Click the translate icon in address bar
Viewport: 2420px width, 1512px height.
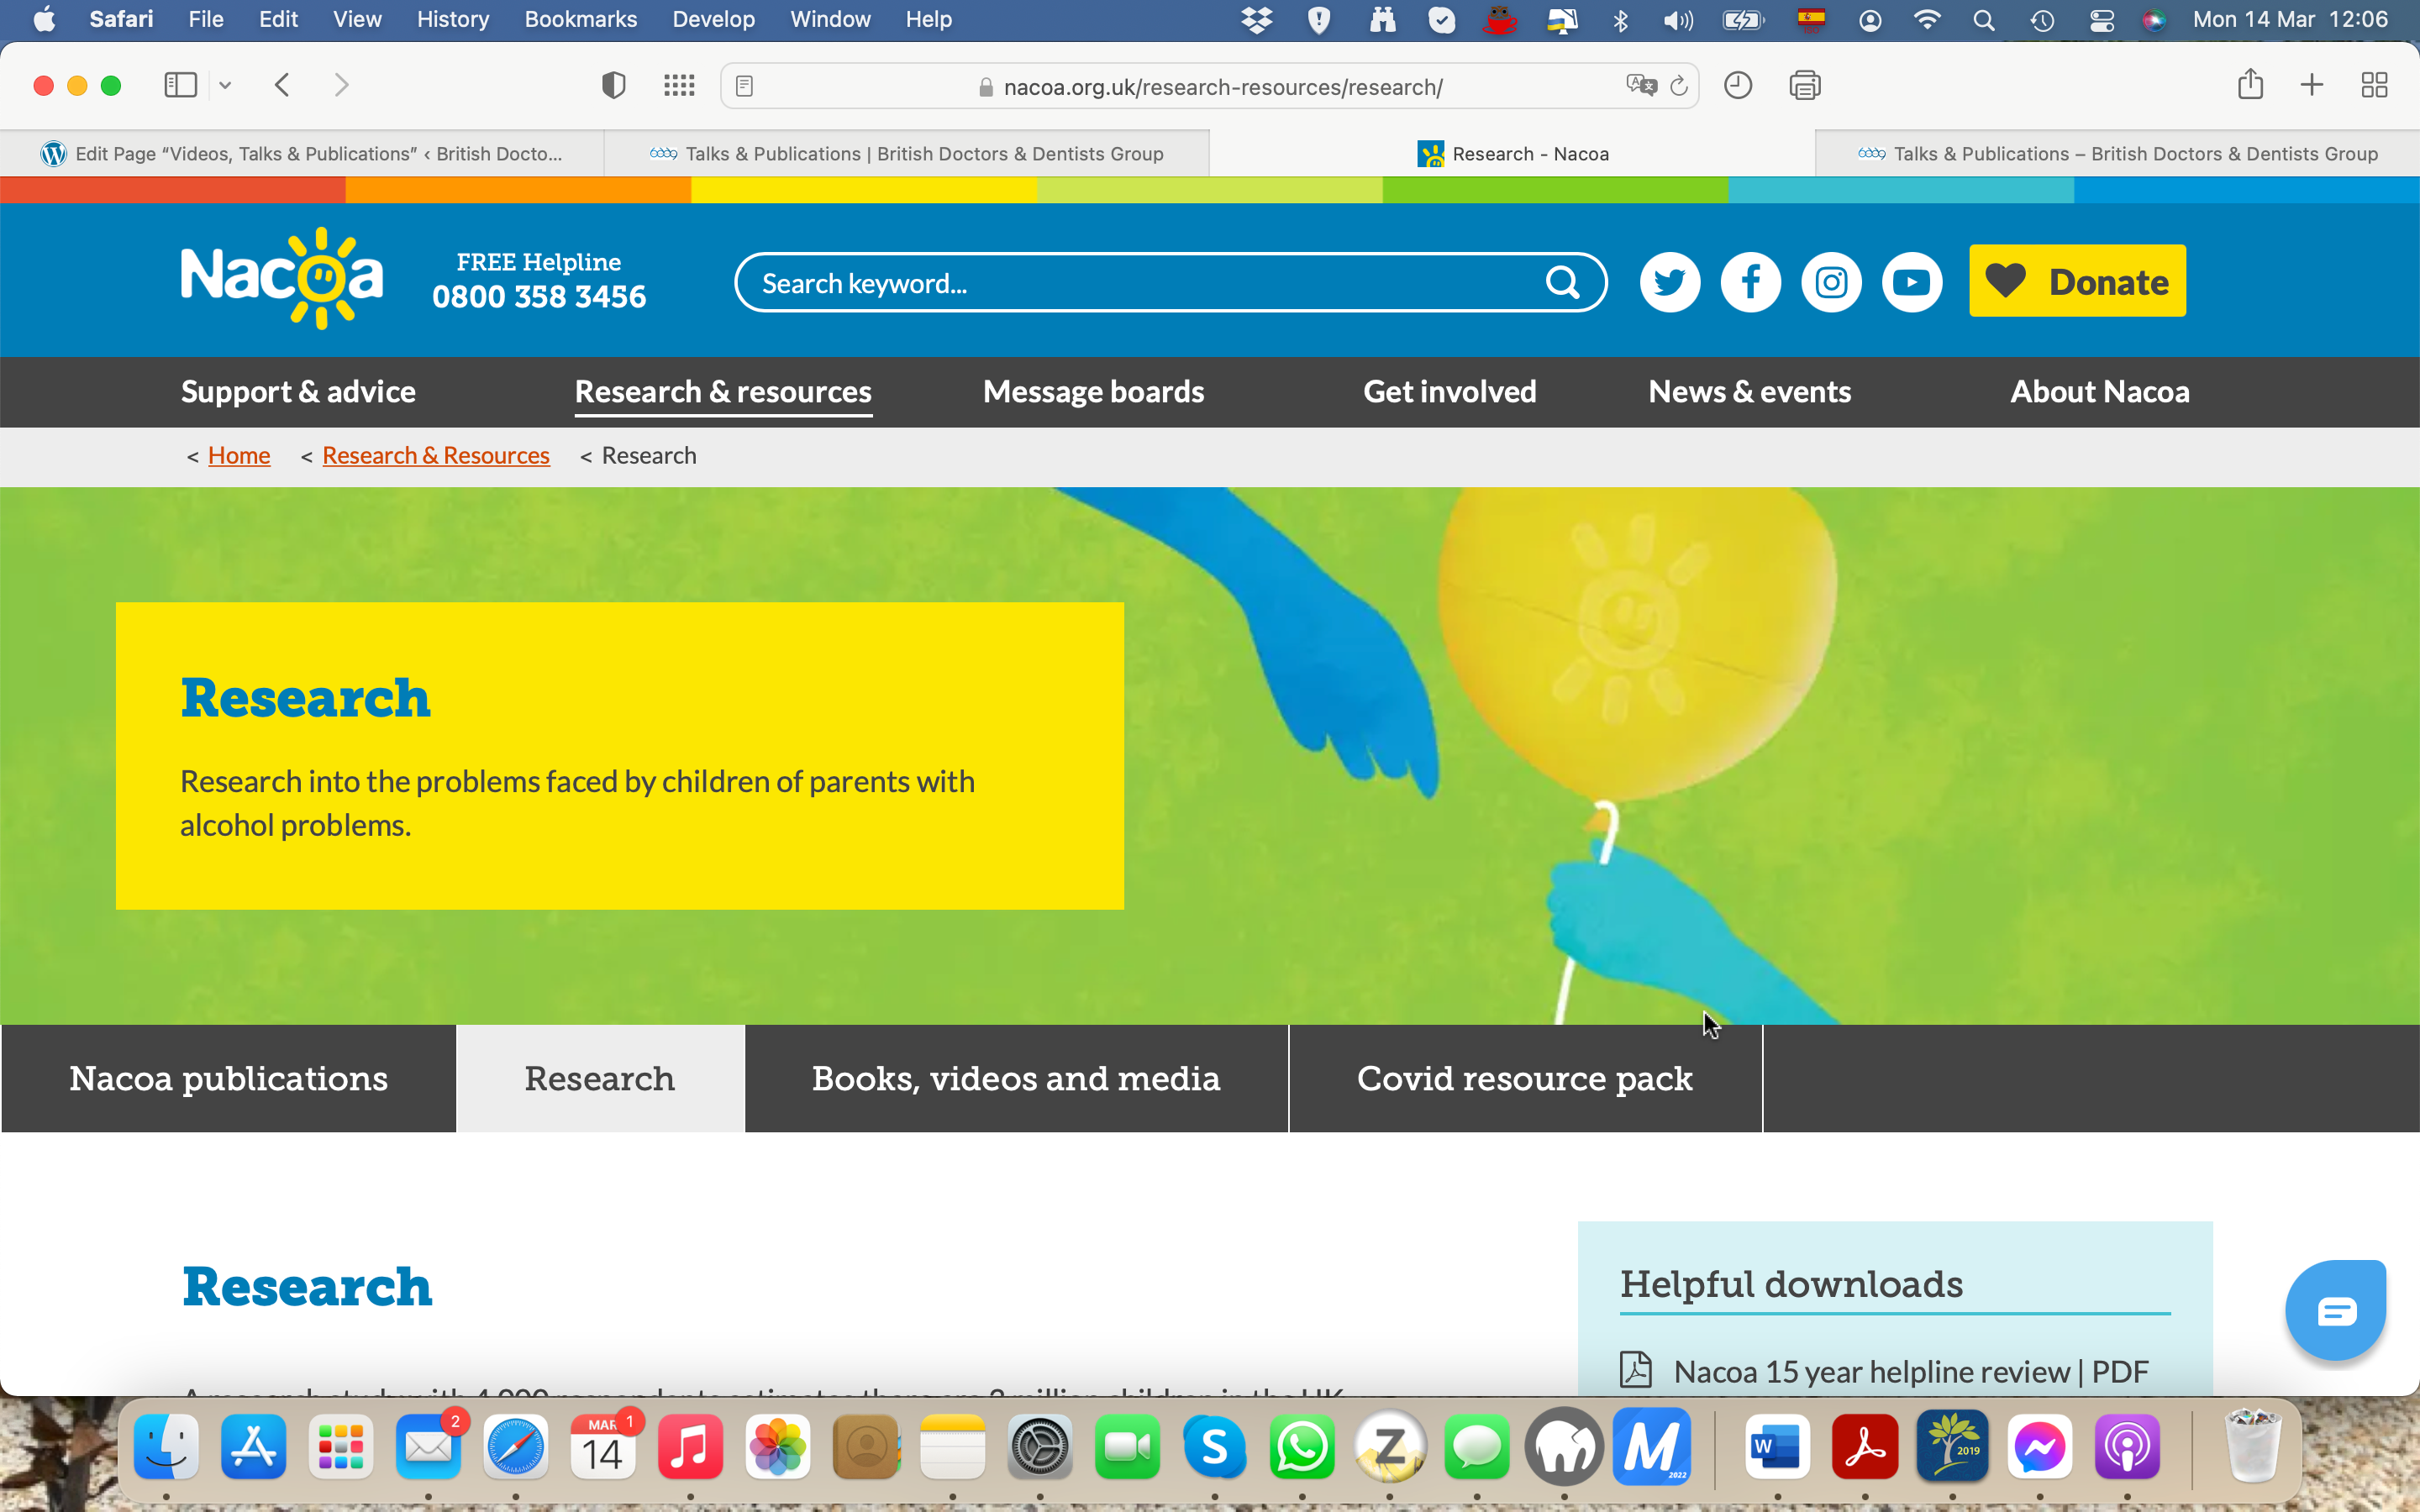click(x=1641, y=86)
